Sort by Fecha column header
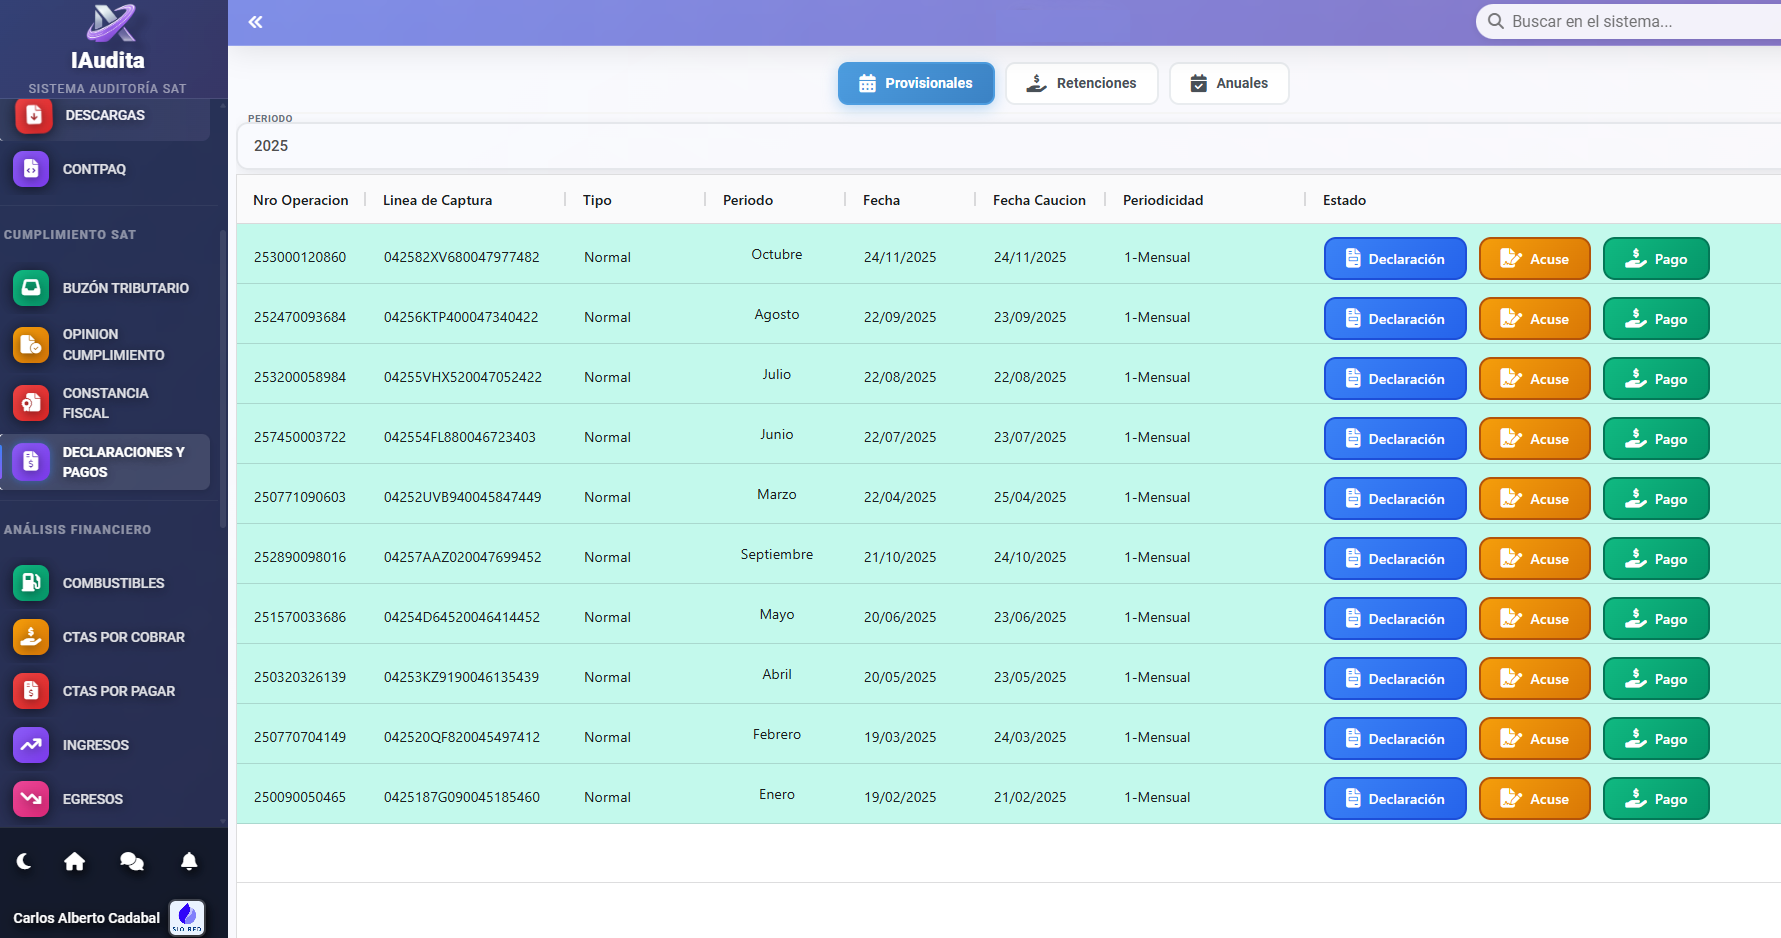1781x938 pixels. pos(881,200)
